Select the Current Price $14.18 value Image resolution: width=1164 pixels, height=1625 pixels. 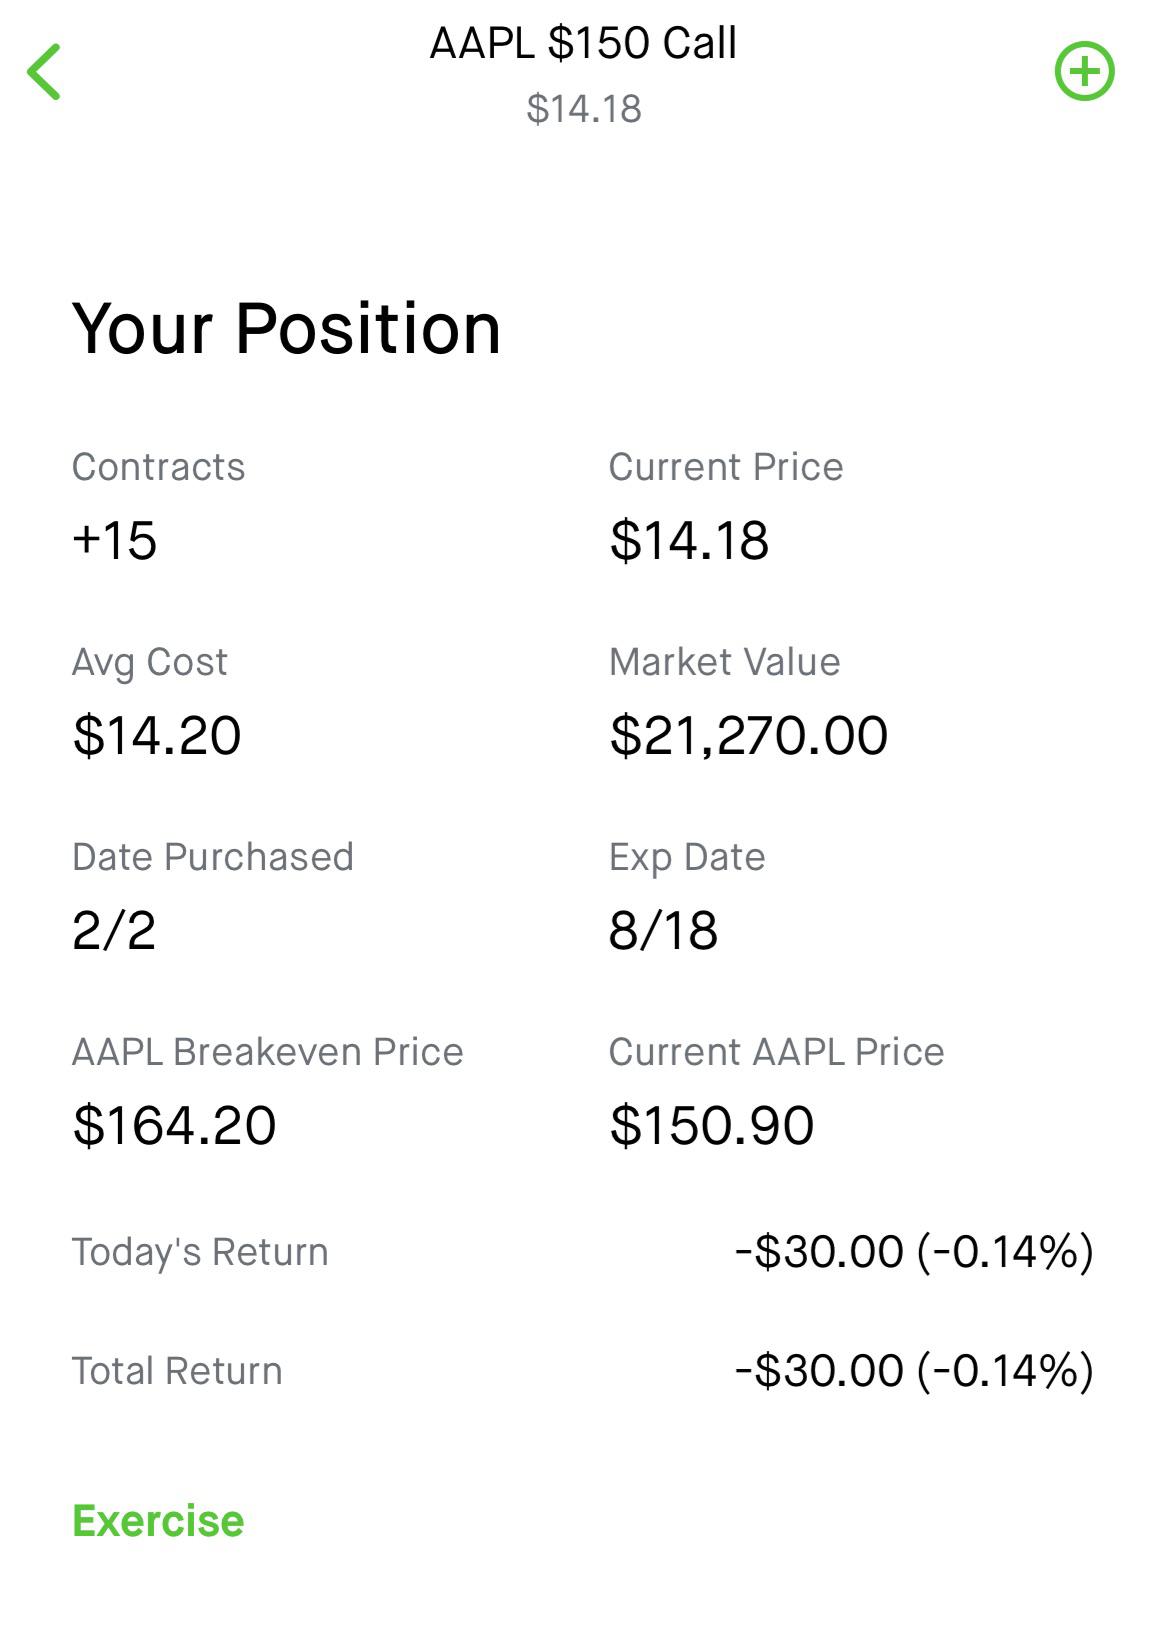689,541
